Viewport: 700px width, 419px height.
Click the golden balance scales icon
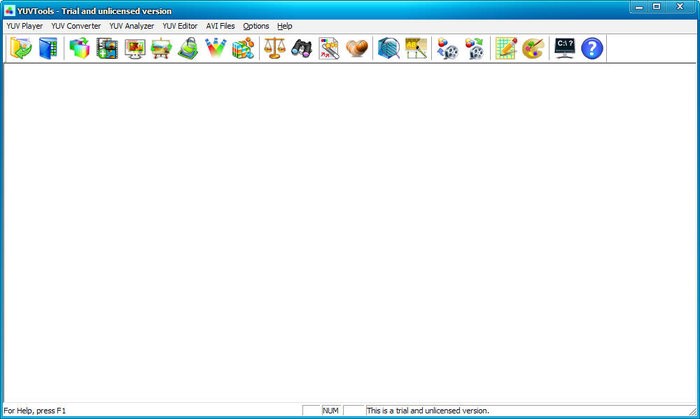(x=275, y=48)
